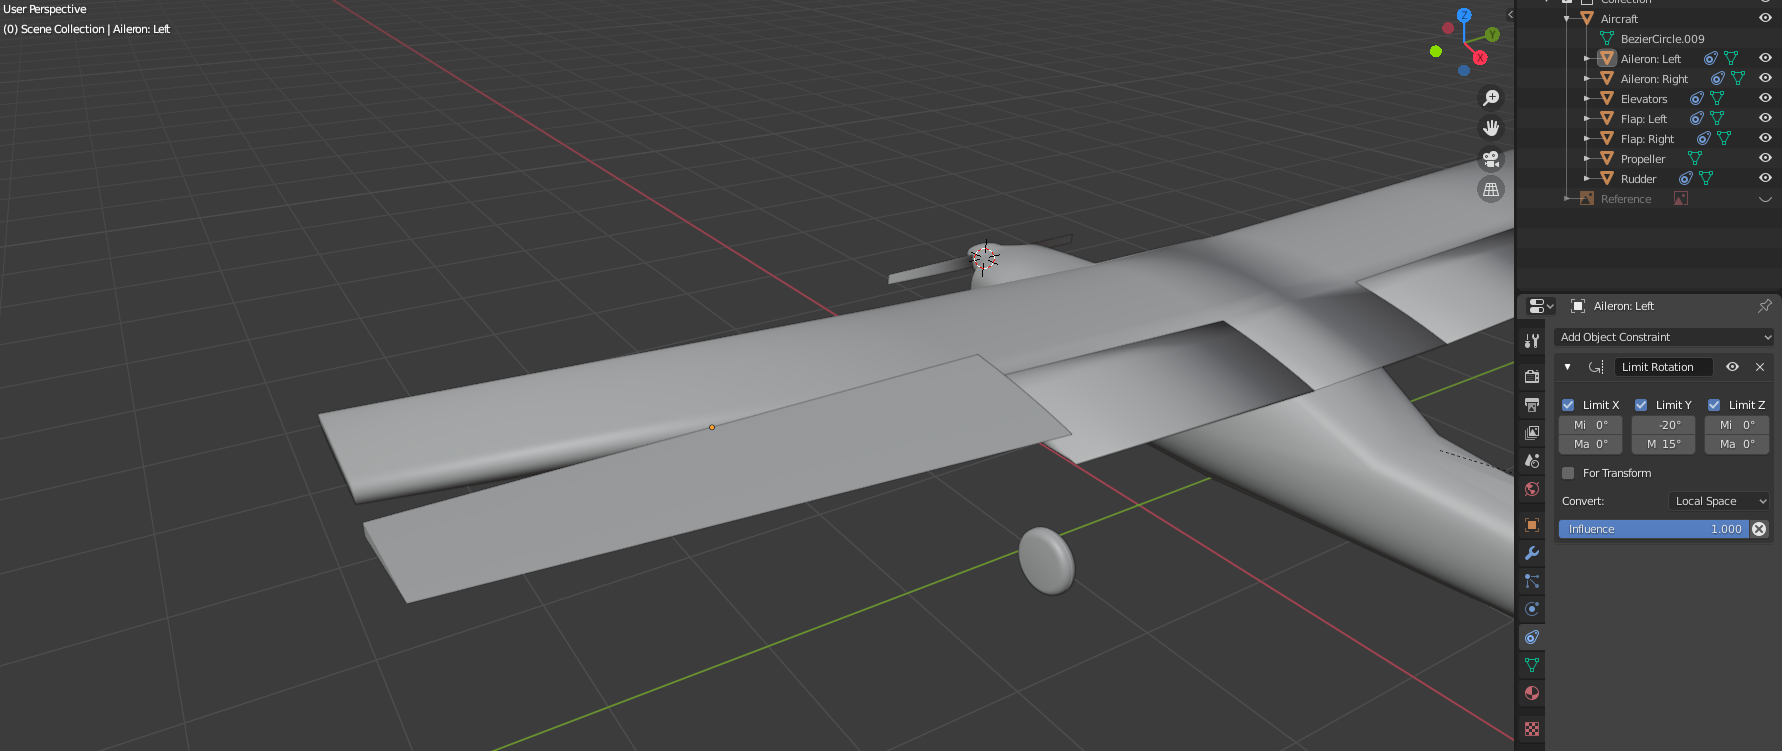Open the Particles properties tab
Image resolution: width=1782 pixels, height=751 pixels.
point(1532,580)
